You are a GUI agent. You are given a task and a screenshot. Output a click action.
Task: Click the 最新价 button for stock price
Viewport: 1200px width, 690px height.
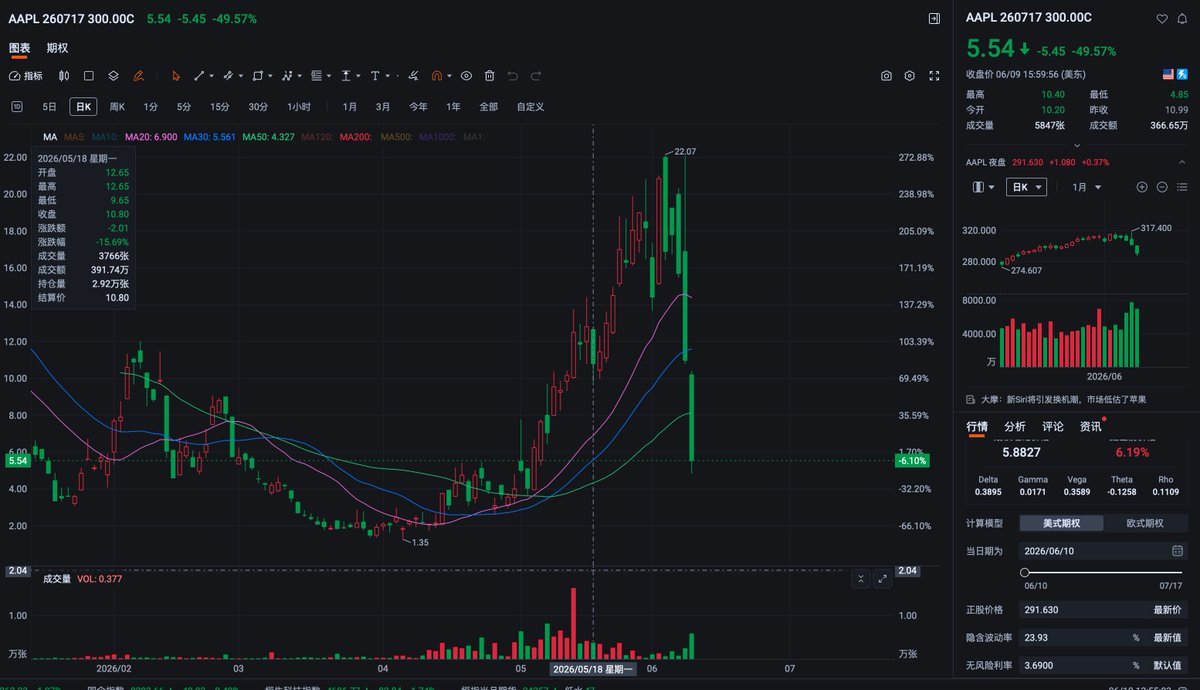1167,609
